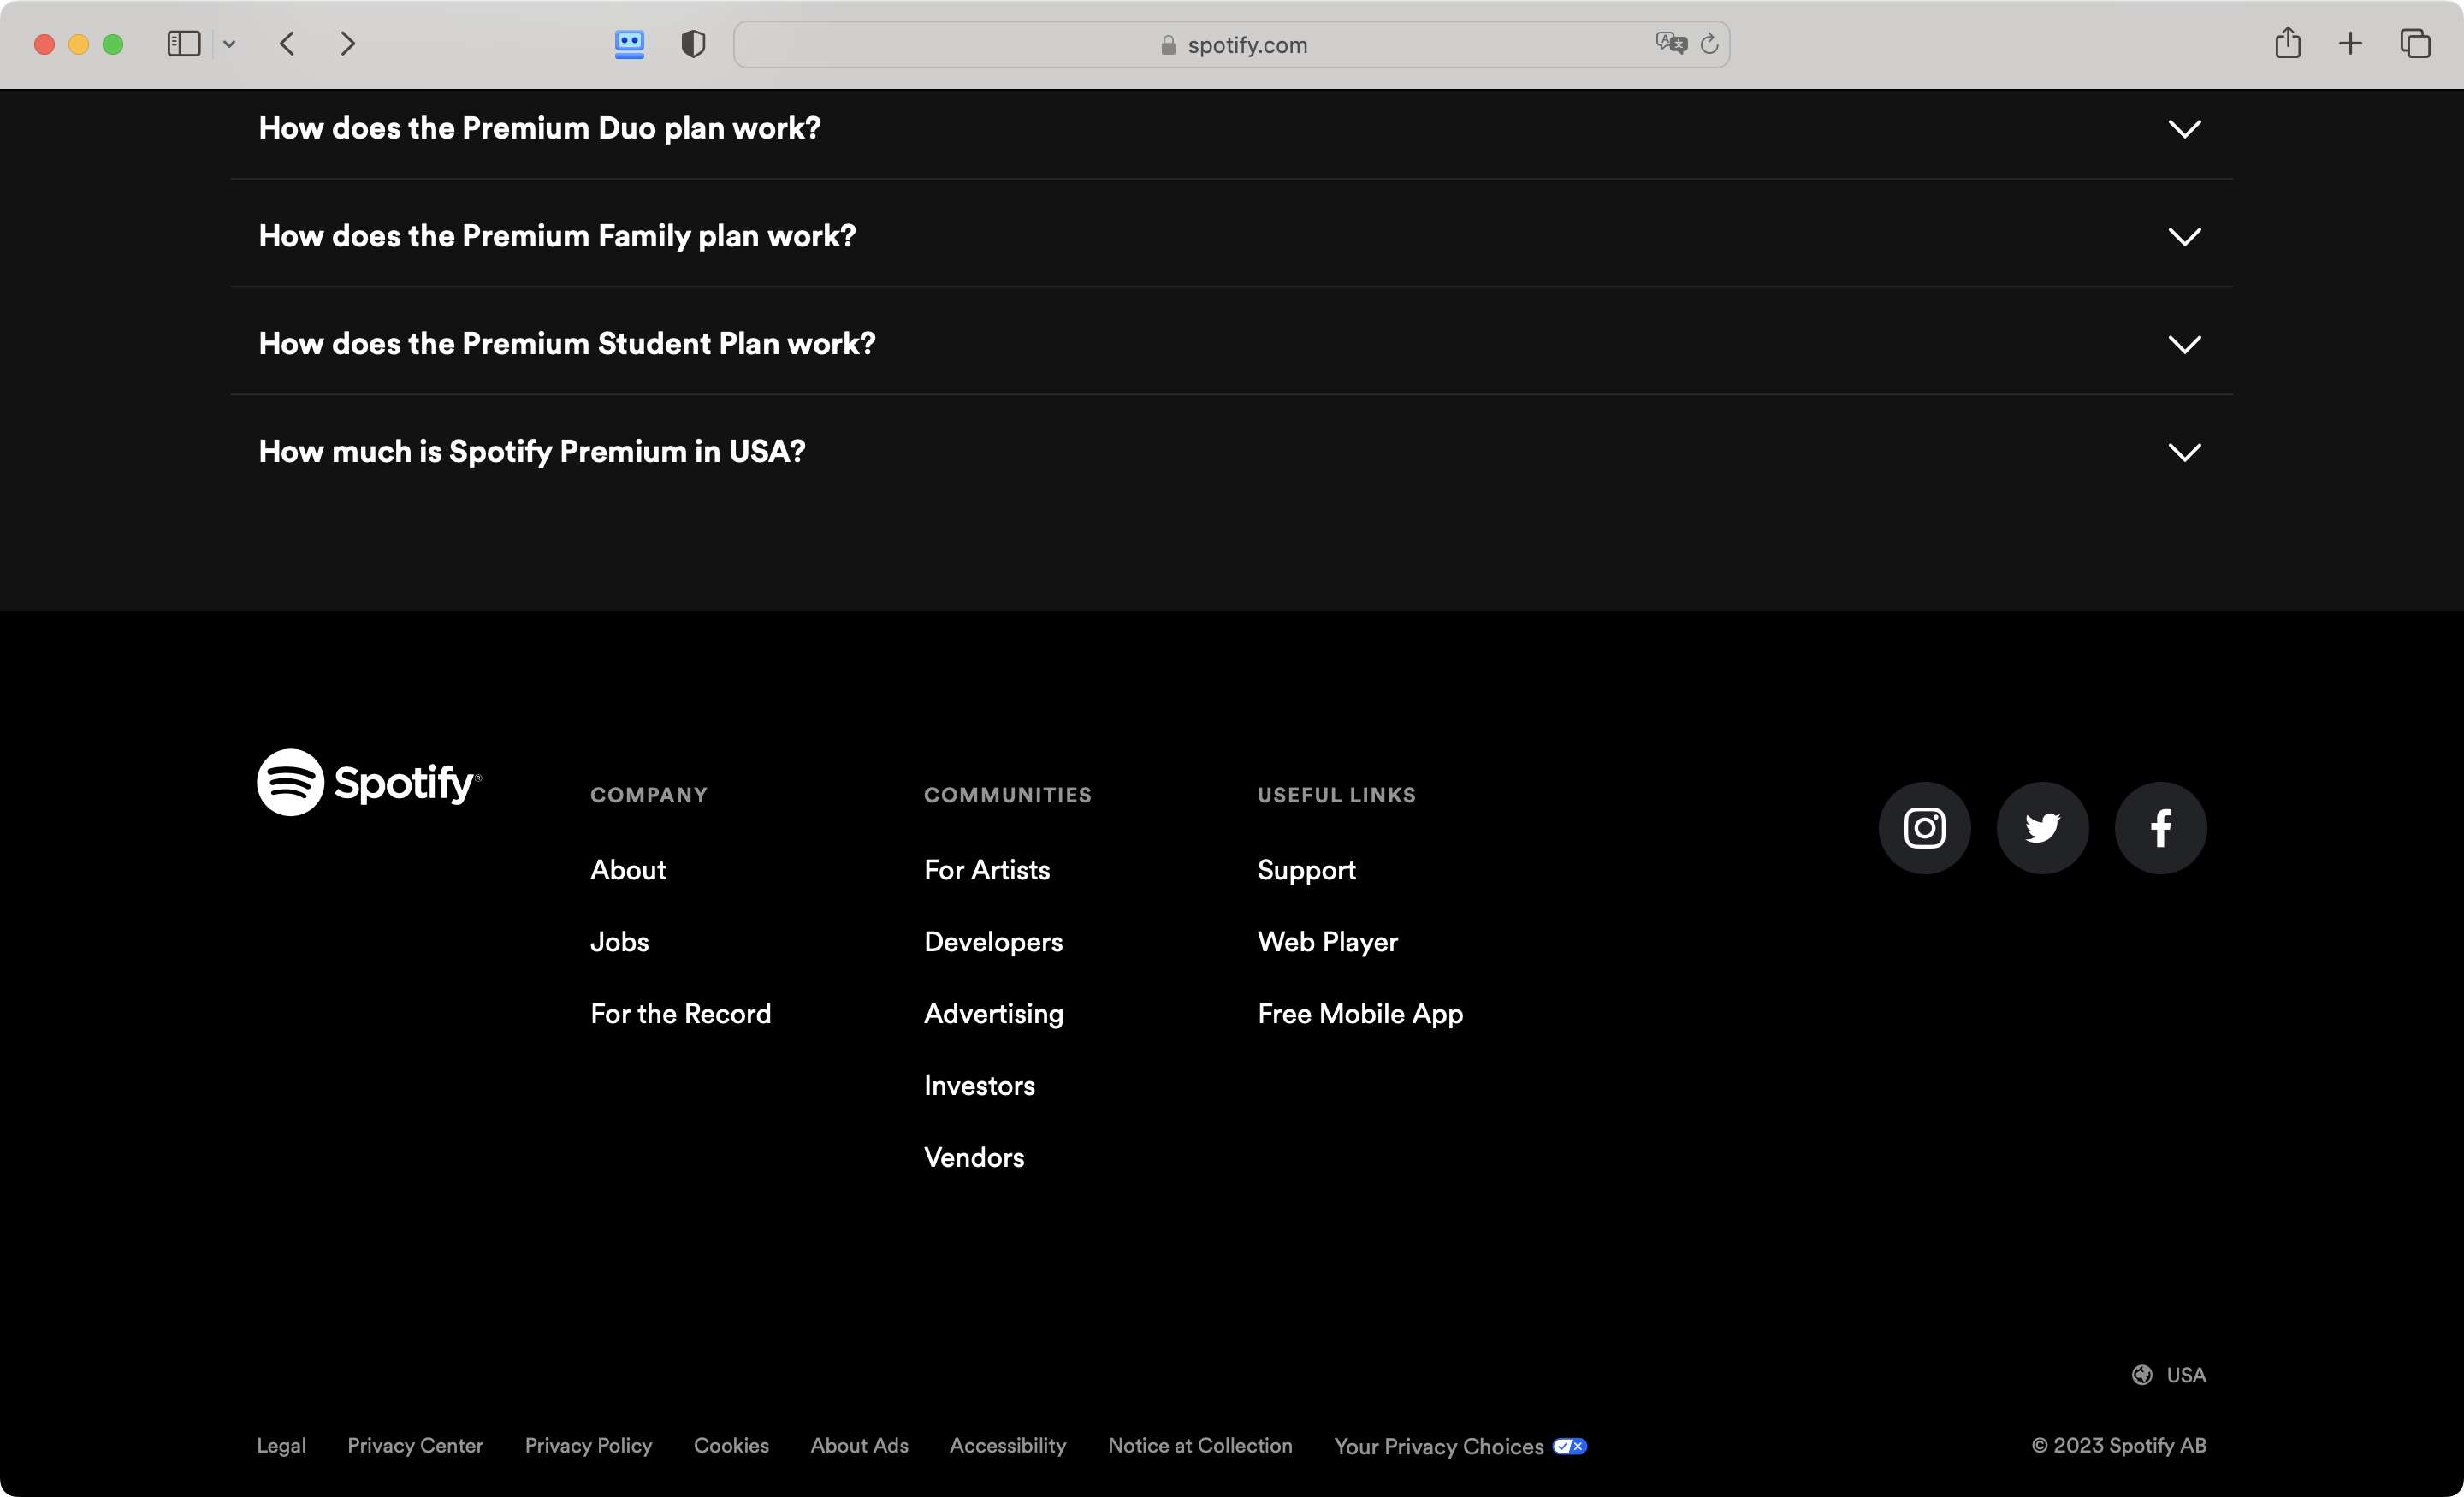Image resolution: width=2464 pixels, height=1497 pixels.
Task: Open About Ads footer link
Action: click(859, 1446)
